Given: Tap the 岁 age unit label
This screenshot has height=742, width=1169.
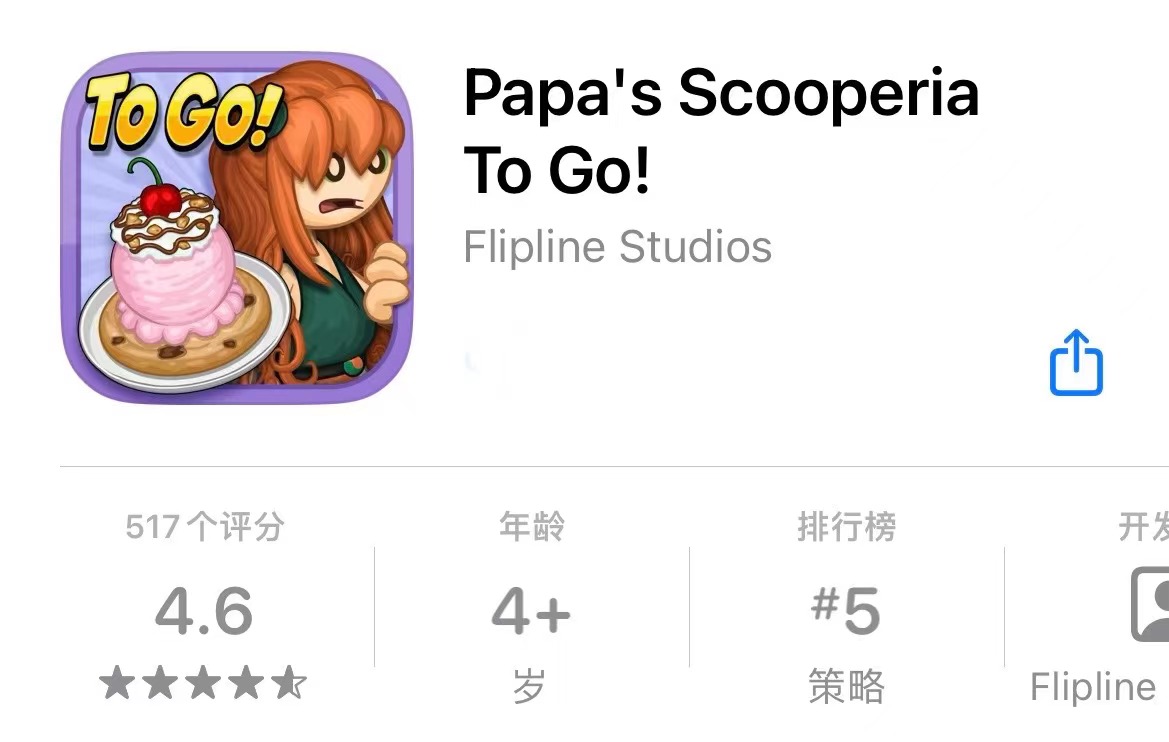Looking at the screenshot, I should (530, 686).
